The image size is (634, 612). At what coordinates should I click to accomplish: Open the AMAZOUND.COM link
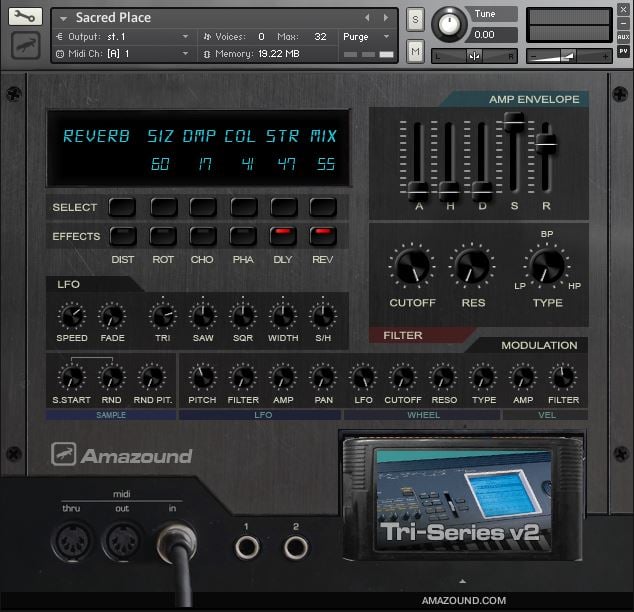[x=464, y=601]
